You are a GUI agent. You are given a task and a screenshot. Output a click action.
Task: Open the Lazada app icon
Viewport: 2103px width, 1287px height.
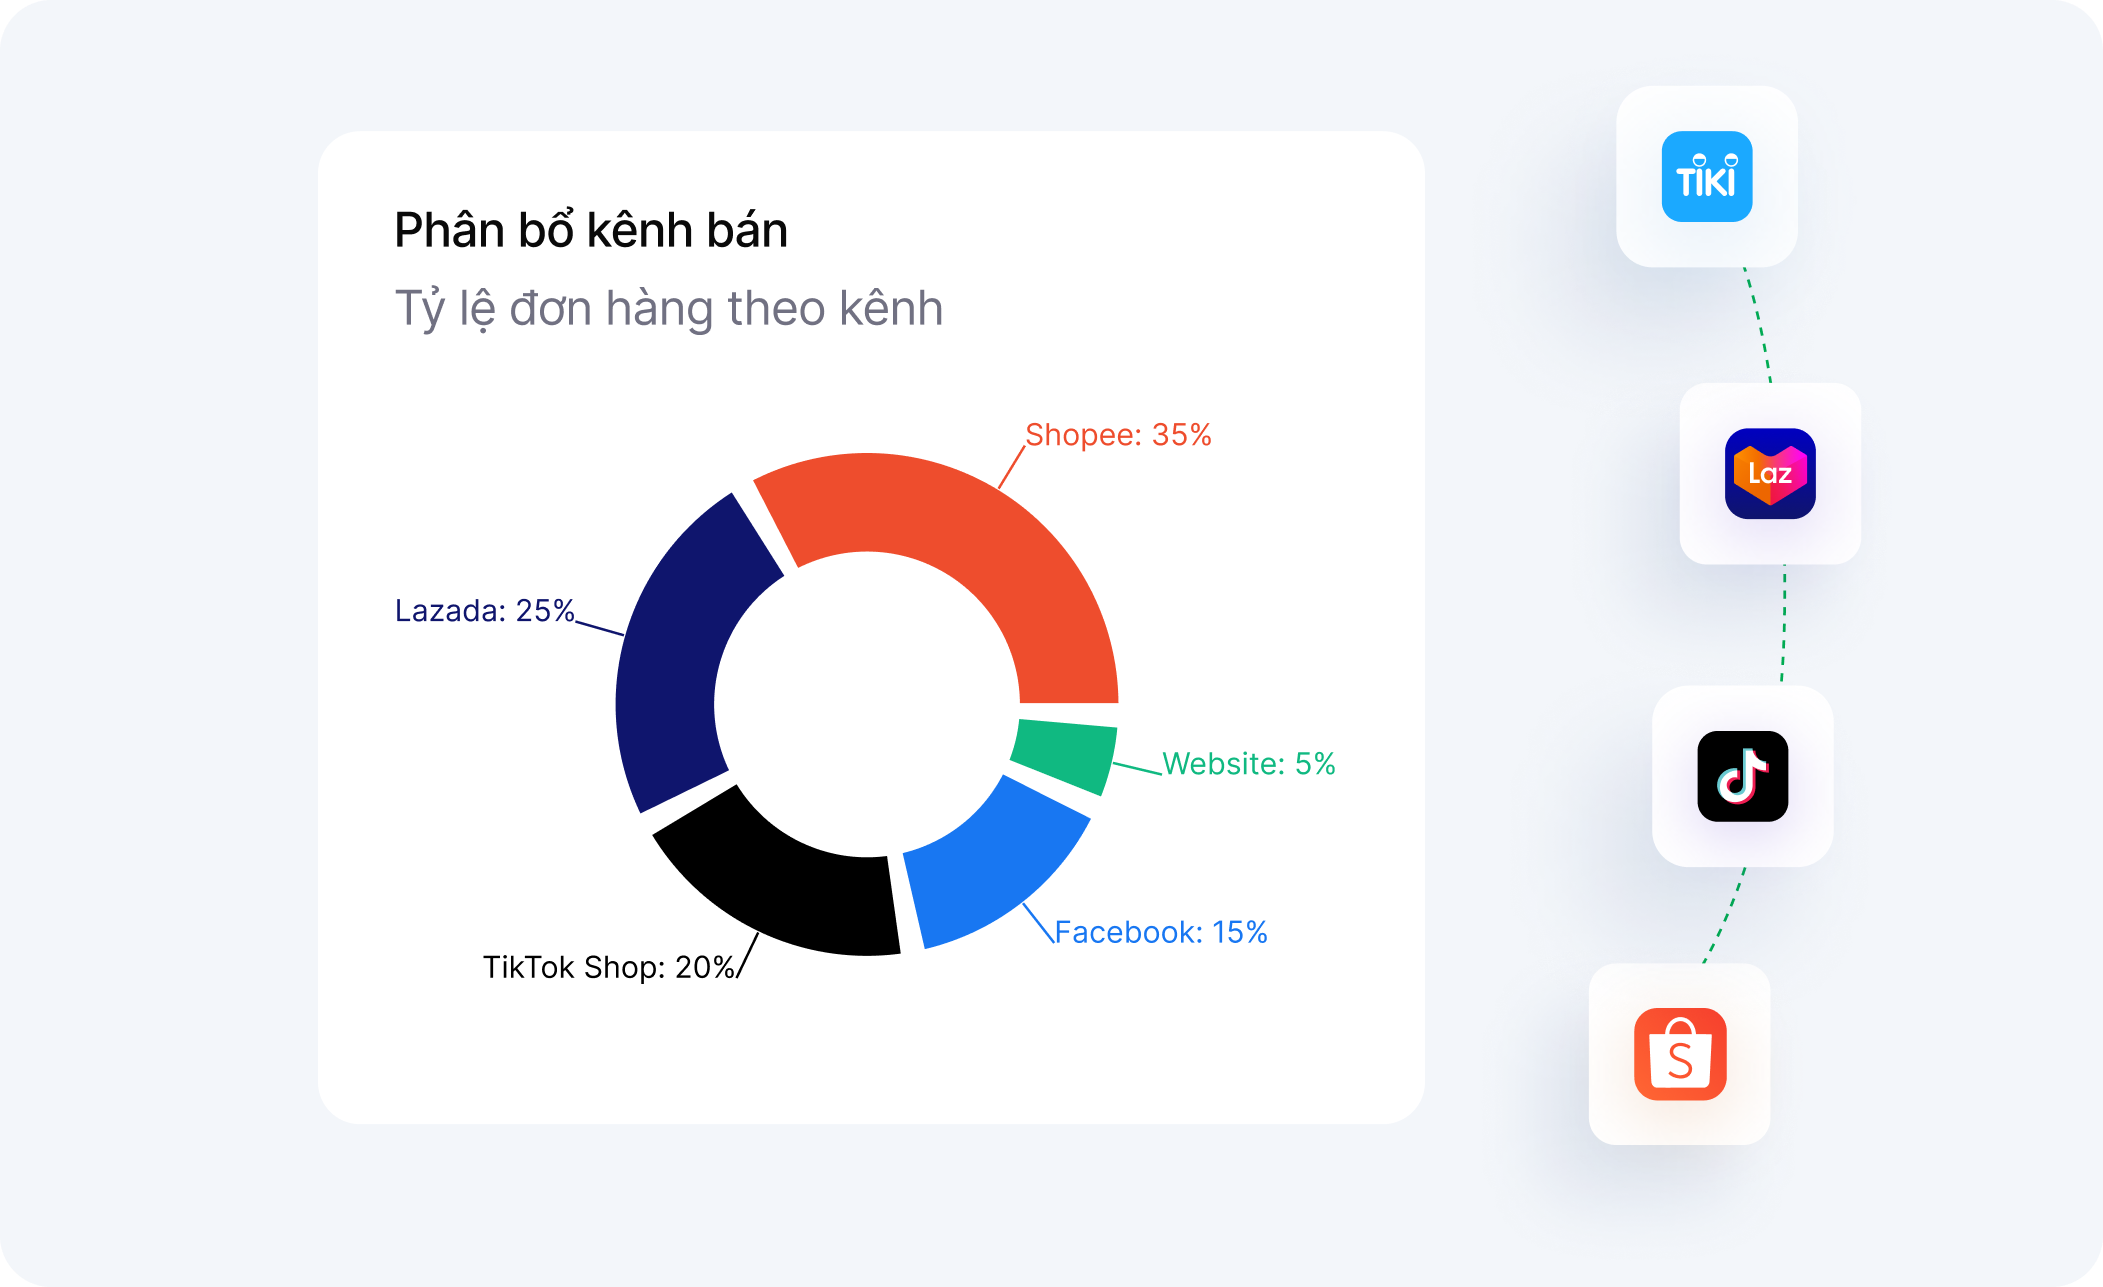tap(1769, 473)
